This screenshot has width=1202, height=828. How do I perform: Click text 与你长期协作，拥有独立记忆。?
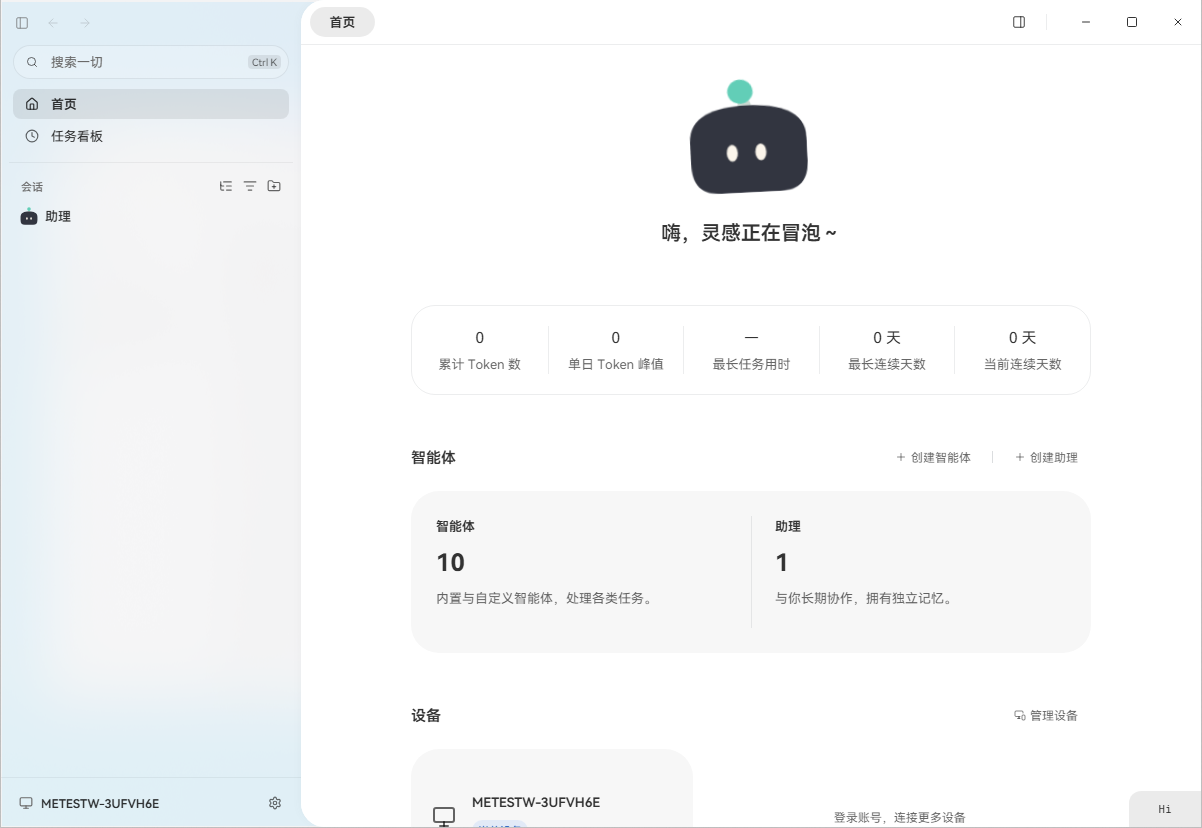click(866, 599)
